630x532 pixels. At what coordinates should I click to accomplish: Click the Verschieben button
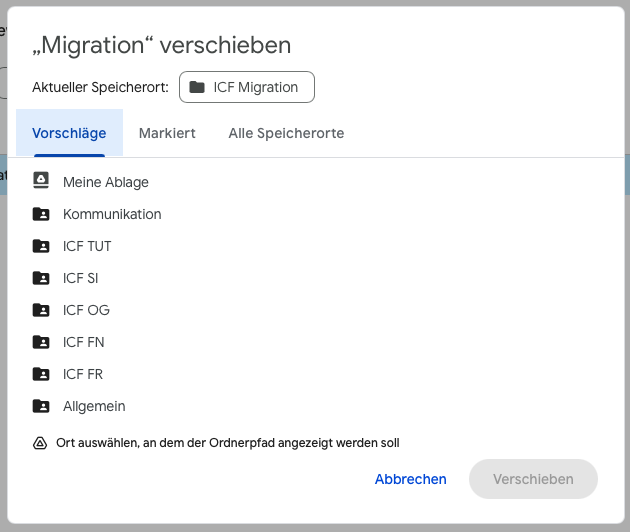533,479
